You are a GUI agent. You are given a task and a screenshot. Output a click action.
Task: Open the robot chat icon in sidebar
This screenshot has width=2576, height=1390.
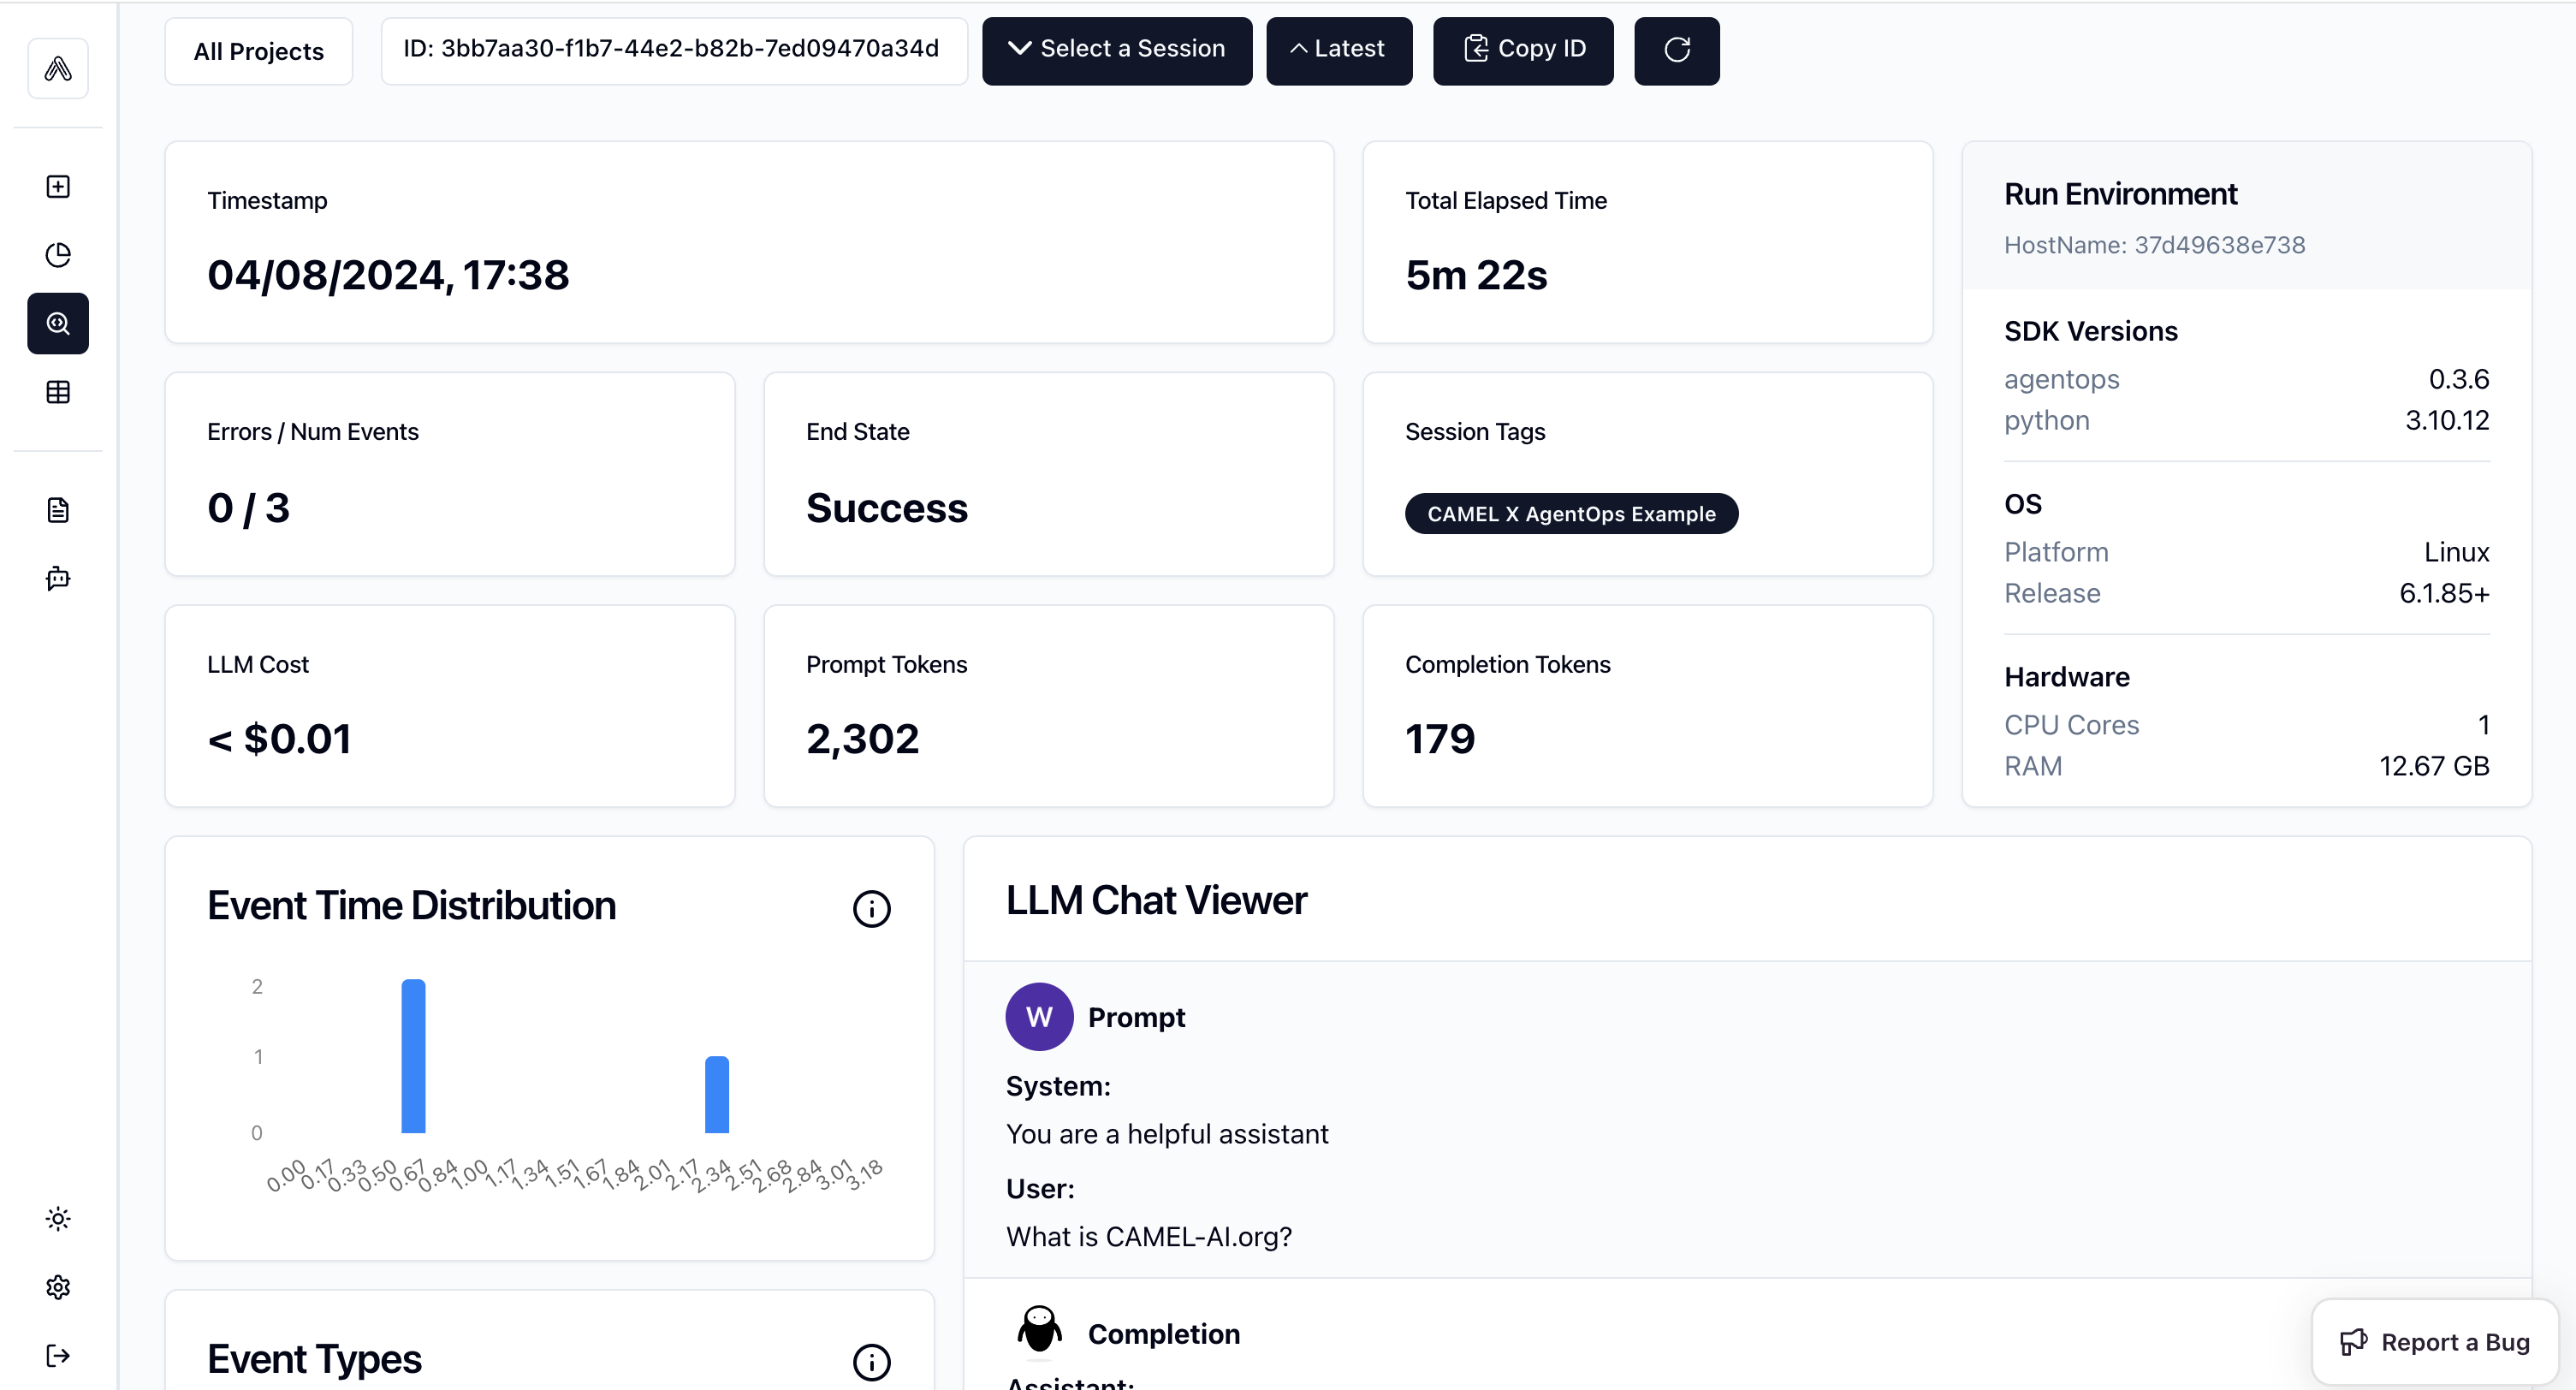coord(58,578)
